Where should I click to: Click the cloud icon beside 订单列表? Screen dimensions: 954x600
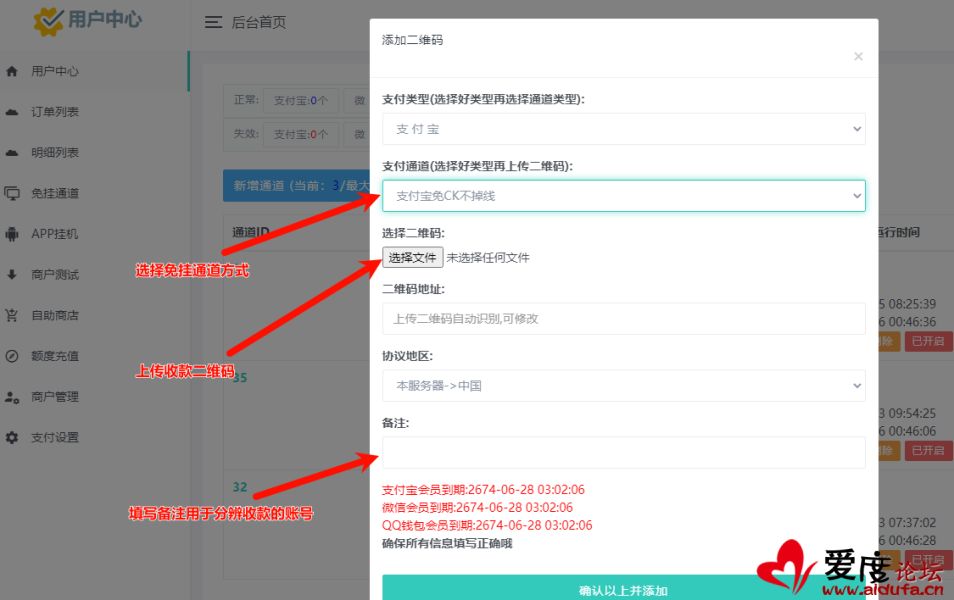(x=12, y=112)
